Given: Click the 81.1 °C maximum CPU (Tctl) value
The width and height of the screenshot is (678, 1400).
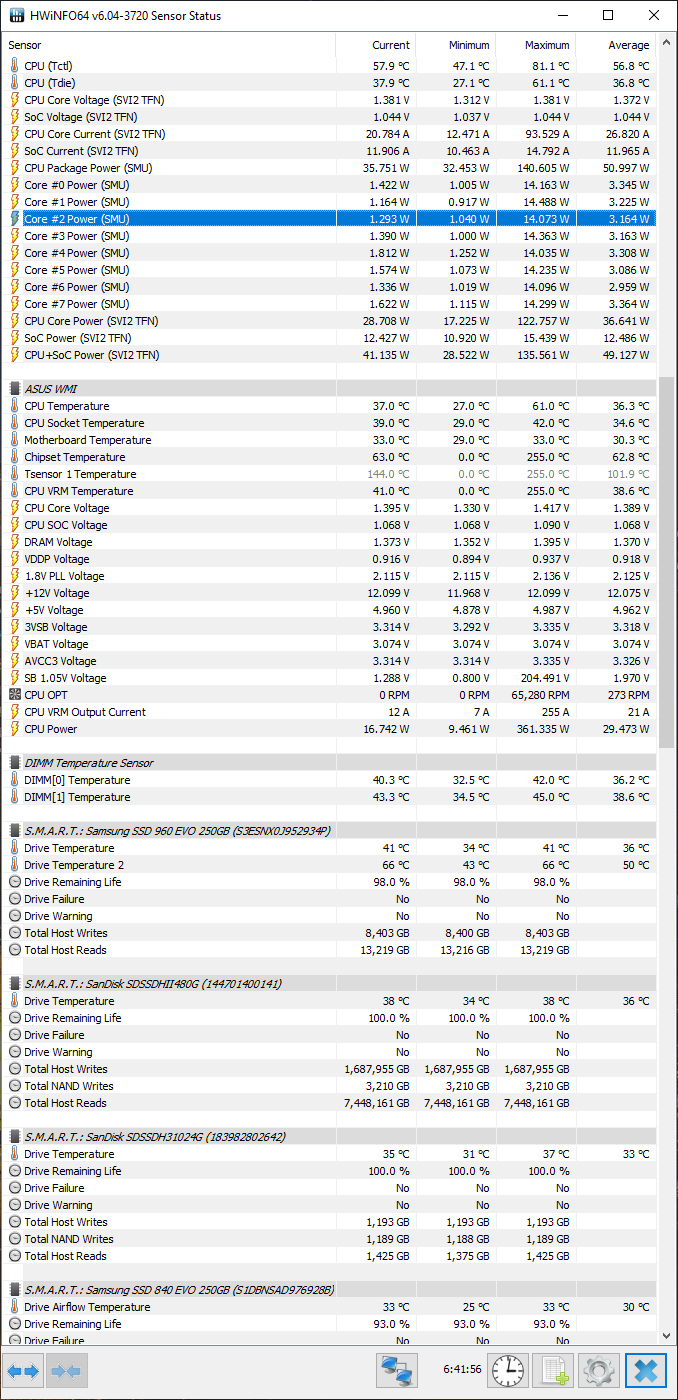Looking at the screenshot, I should point(550,65).
